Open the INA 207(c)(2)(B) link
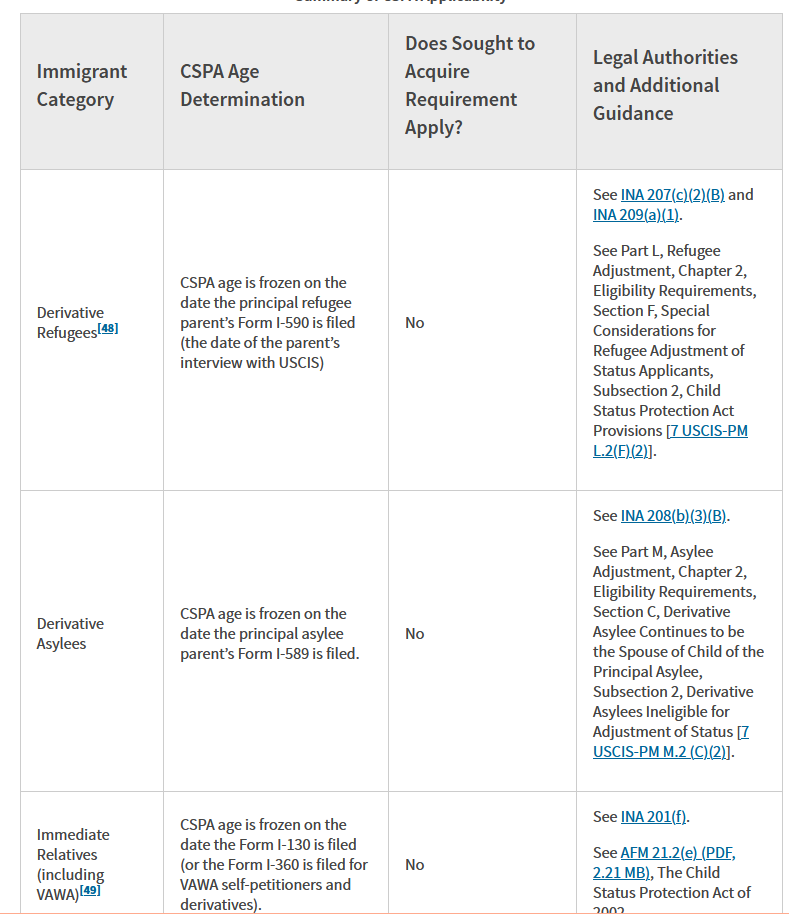 672,195
